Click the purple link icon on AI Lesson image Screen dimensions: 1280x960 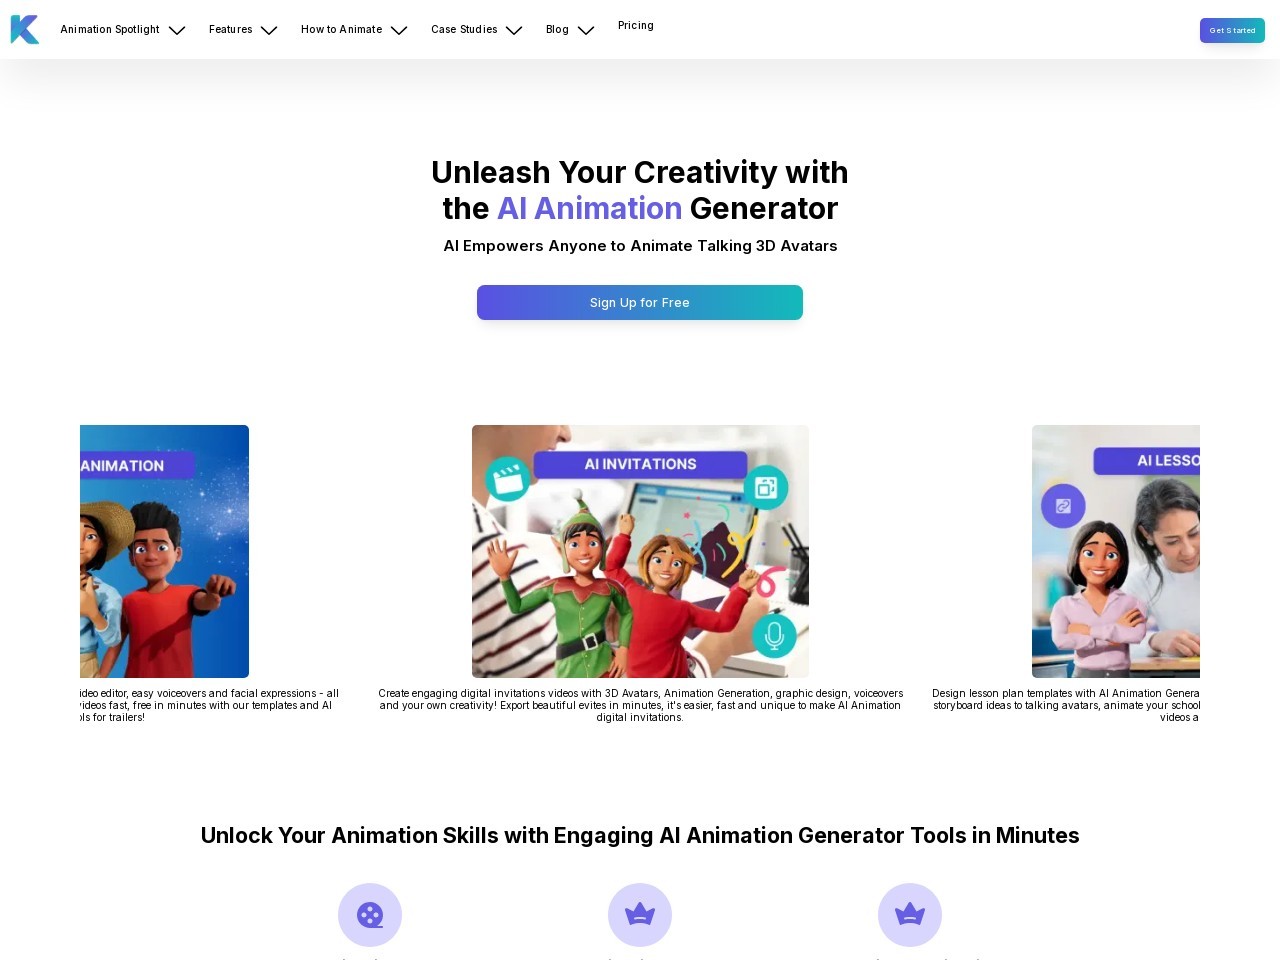pyautogui.click(x=1063, y=506)
